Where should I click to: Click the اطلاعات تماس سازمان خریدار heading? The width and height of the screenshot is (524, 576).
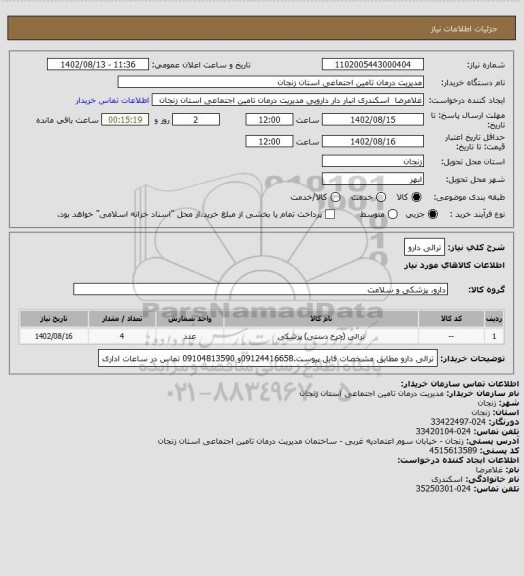click(459, 384)
